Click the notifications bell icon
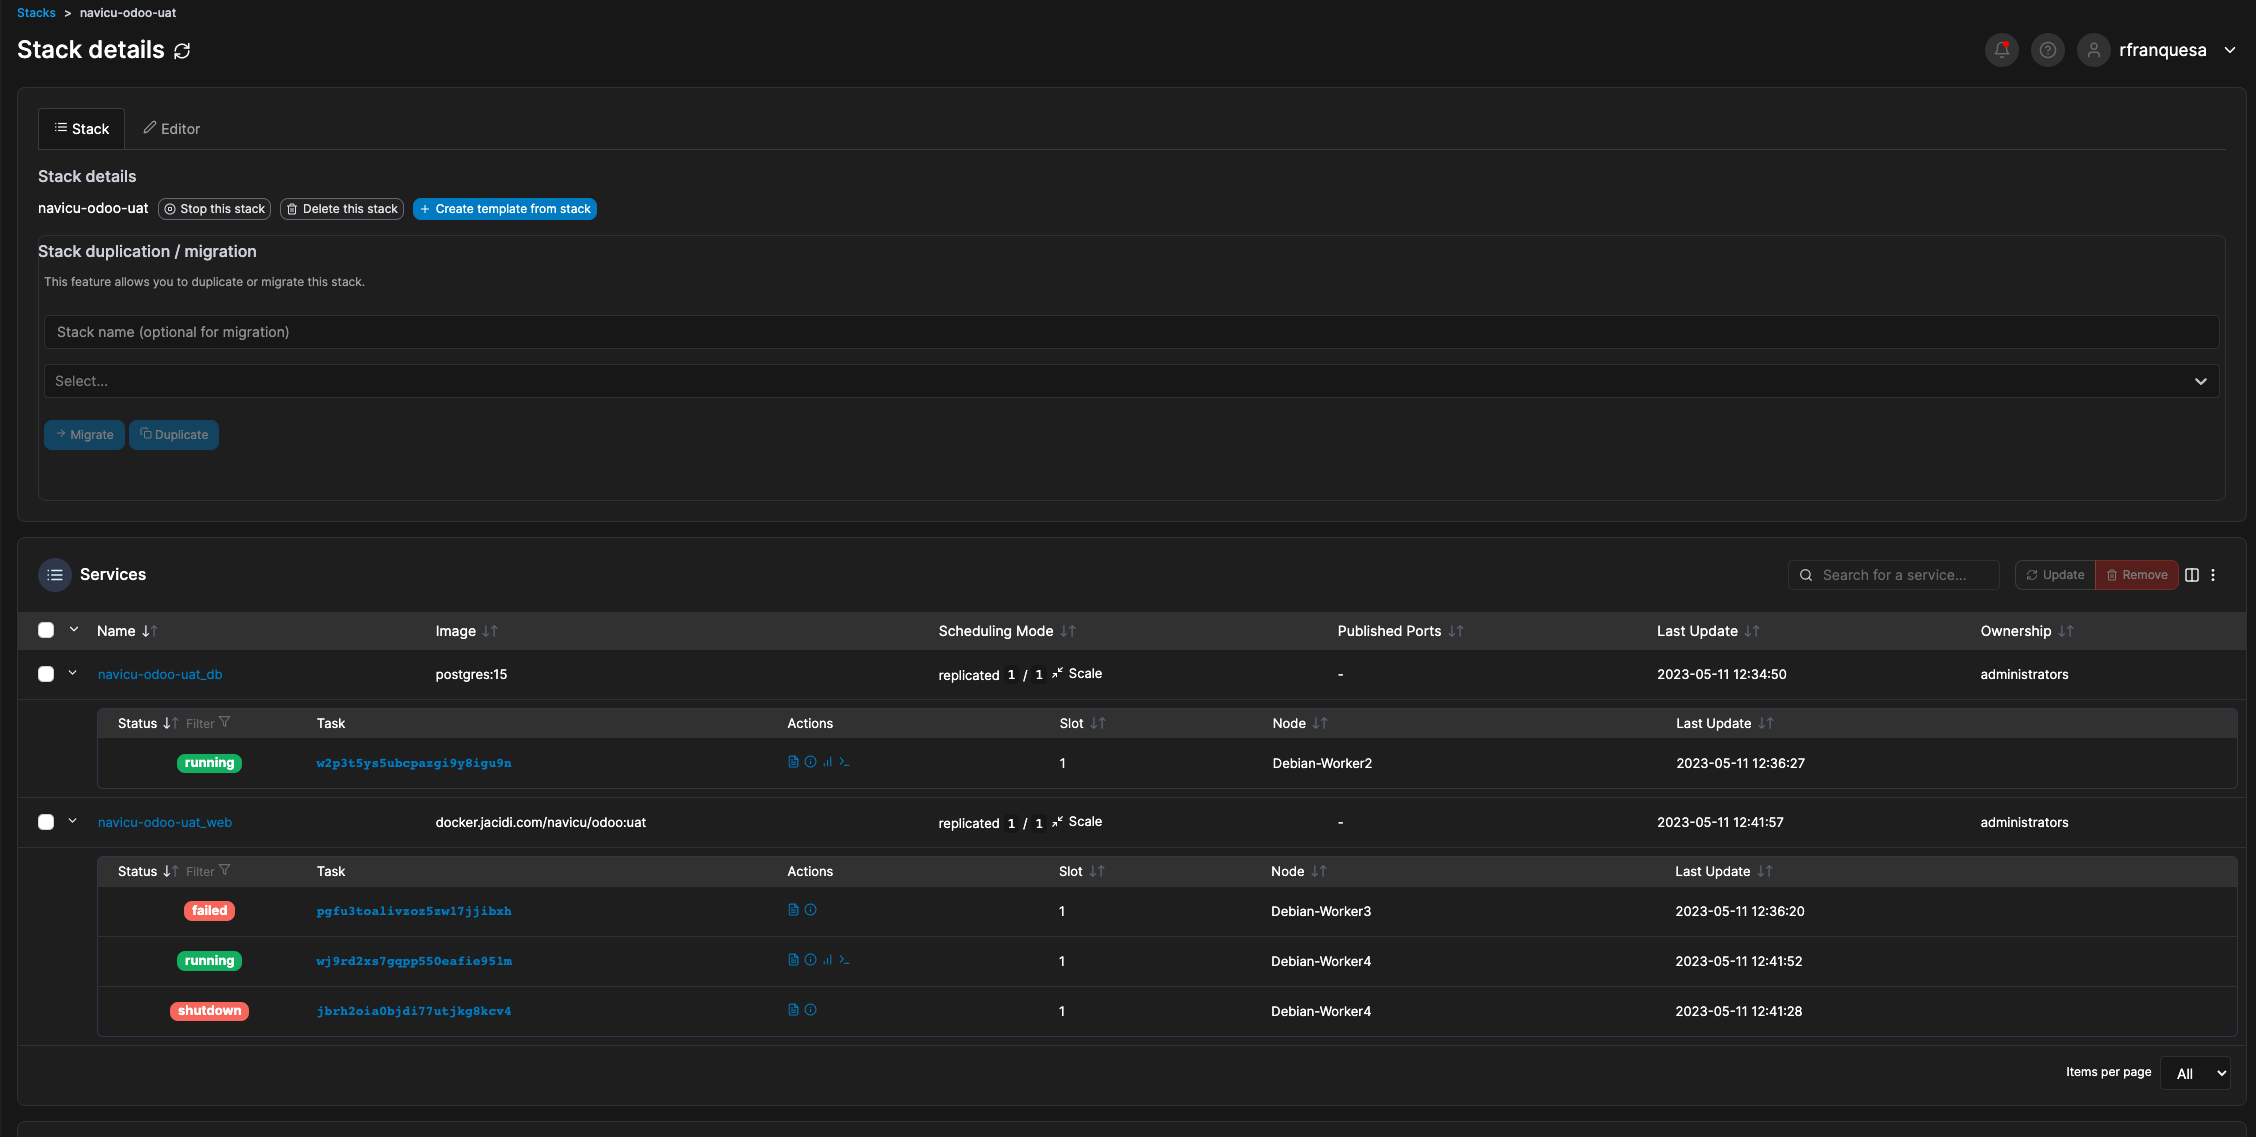 point(2001,50)
